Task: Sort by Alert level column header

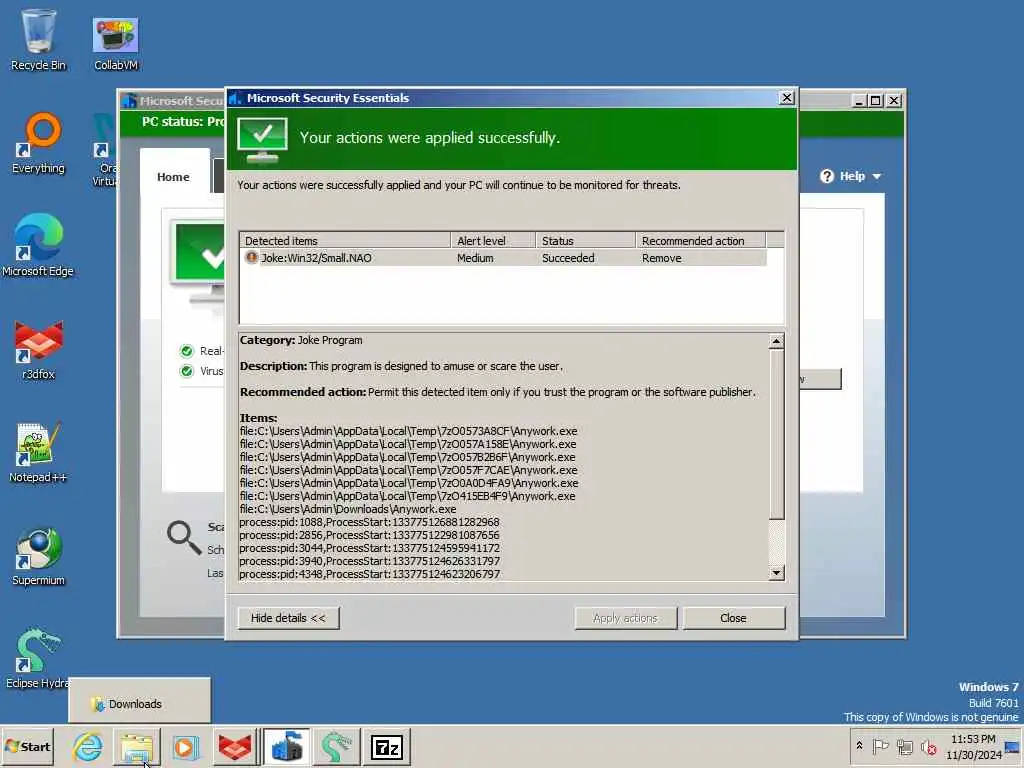Action: click(x=493, y=240)
